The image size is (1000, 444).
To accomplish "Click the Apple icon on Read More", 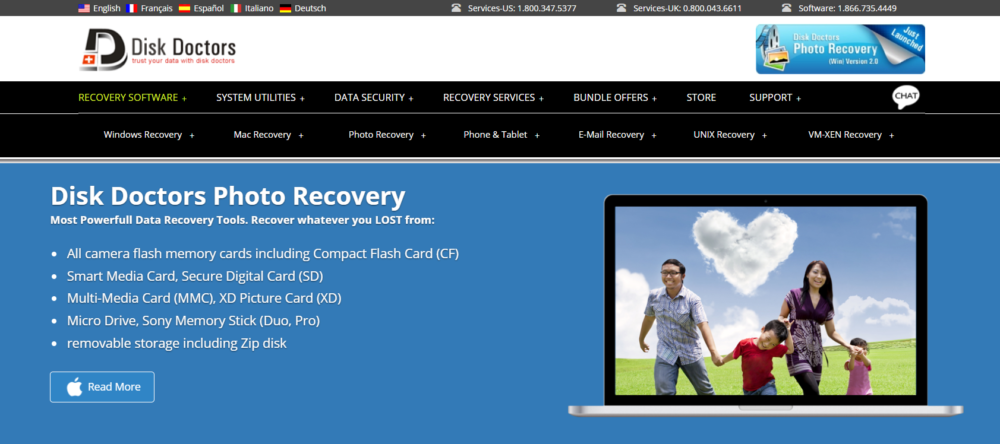I will coord(75,387).
